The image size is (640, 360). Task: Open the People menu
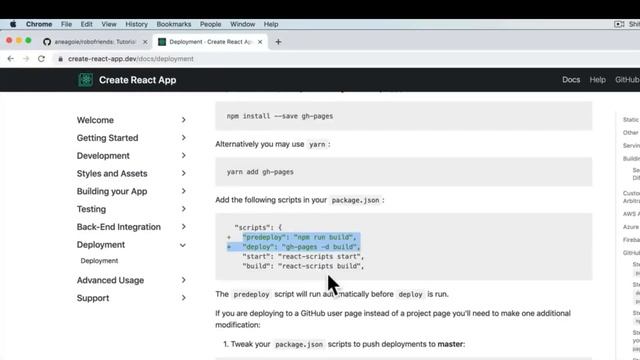[211, 24]
